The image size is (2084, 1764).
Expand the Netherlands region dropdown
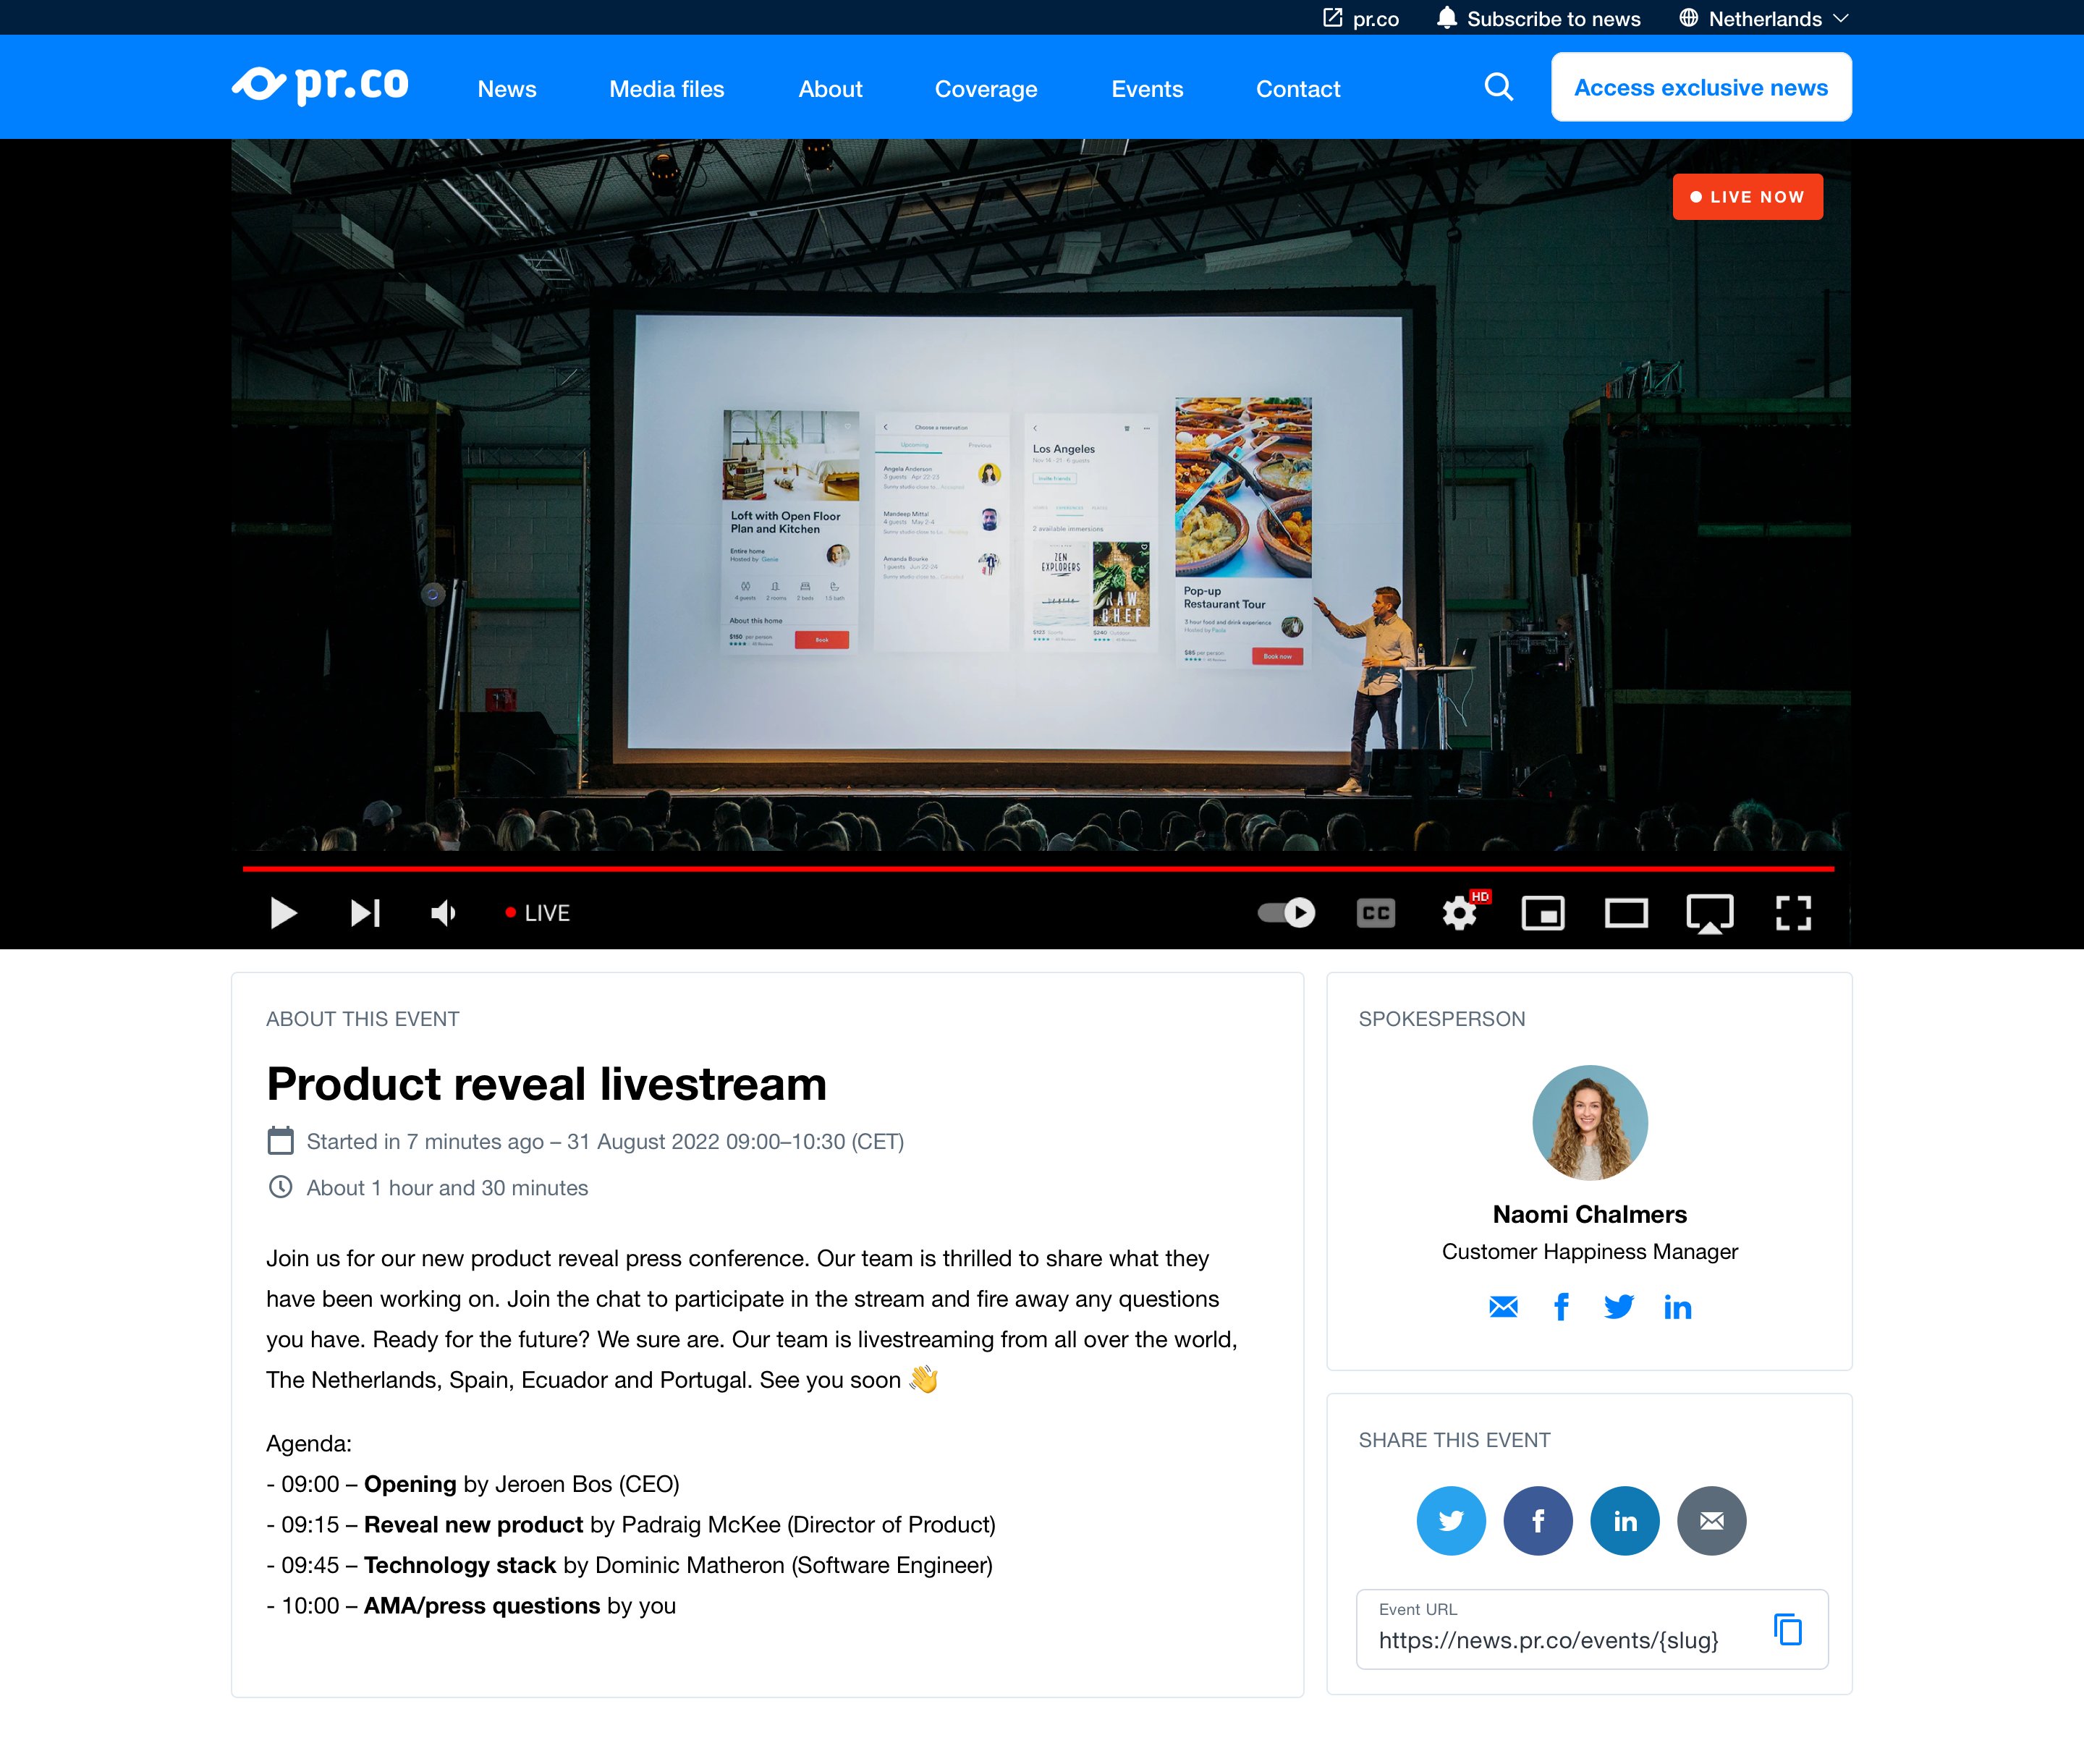(1765, 19)
